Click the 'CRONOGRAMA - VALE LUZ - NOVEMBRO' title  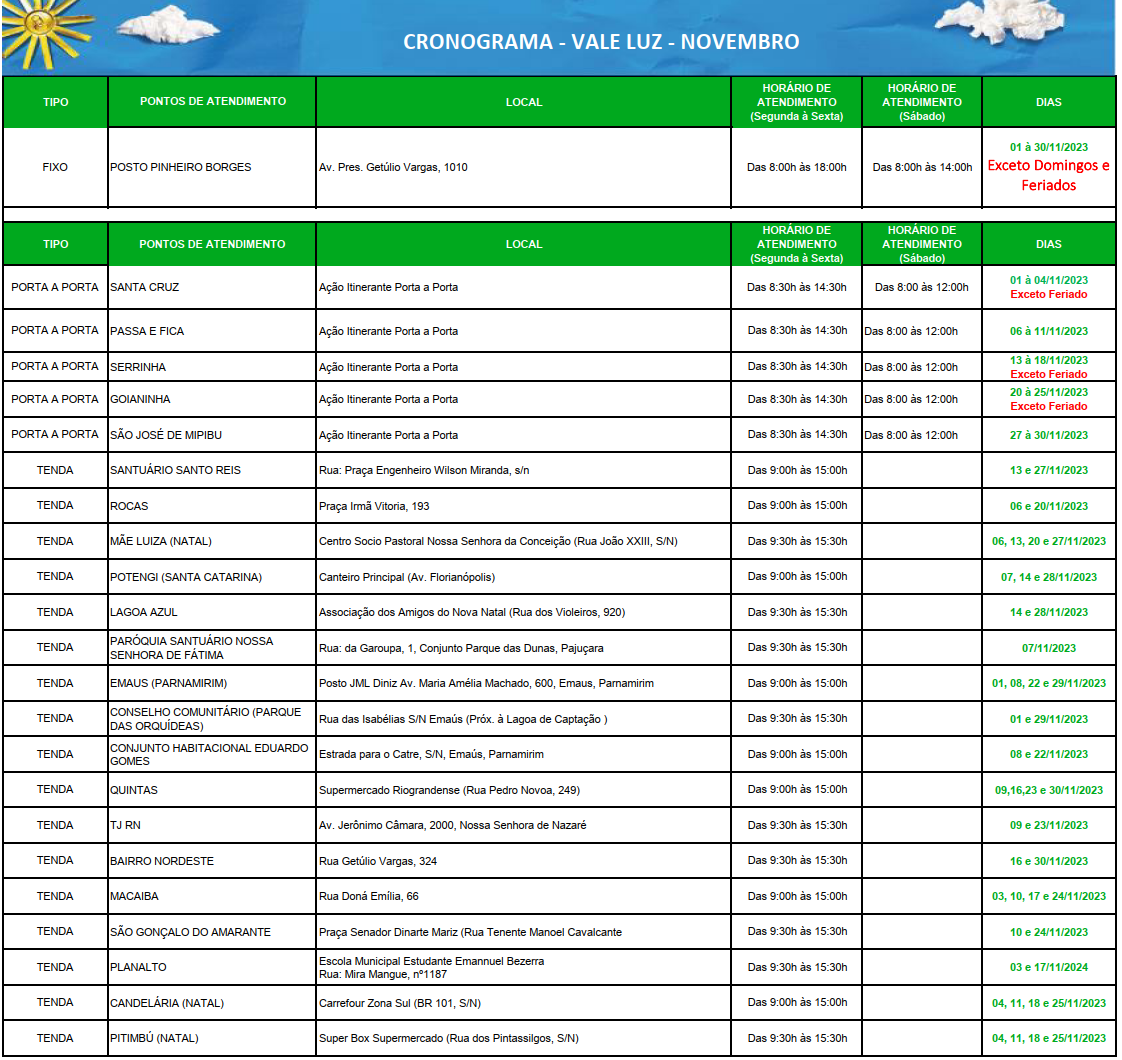coord(601,42)
